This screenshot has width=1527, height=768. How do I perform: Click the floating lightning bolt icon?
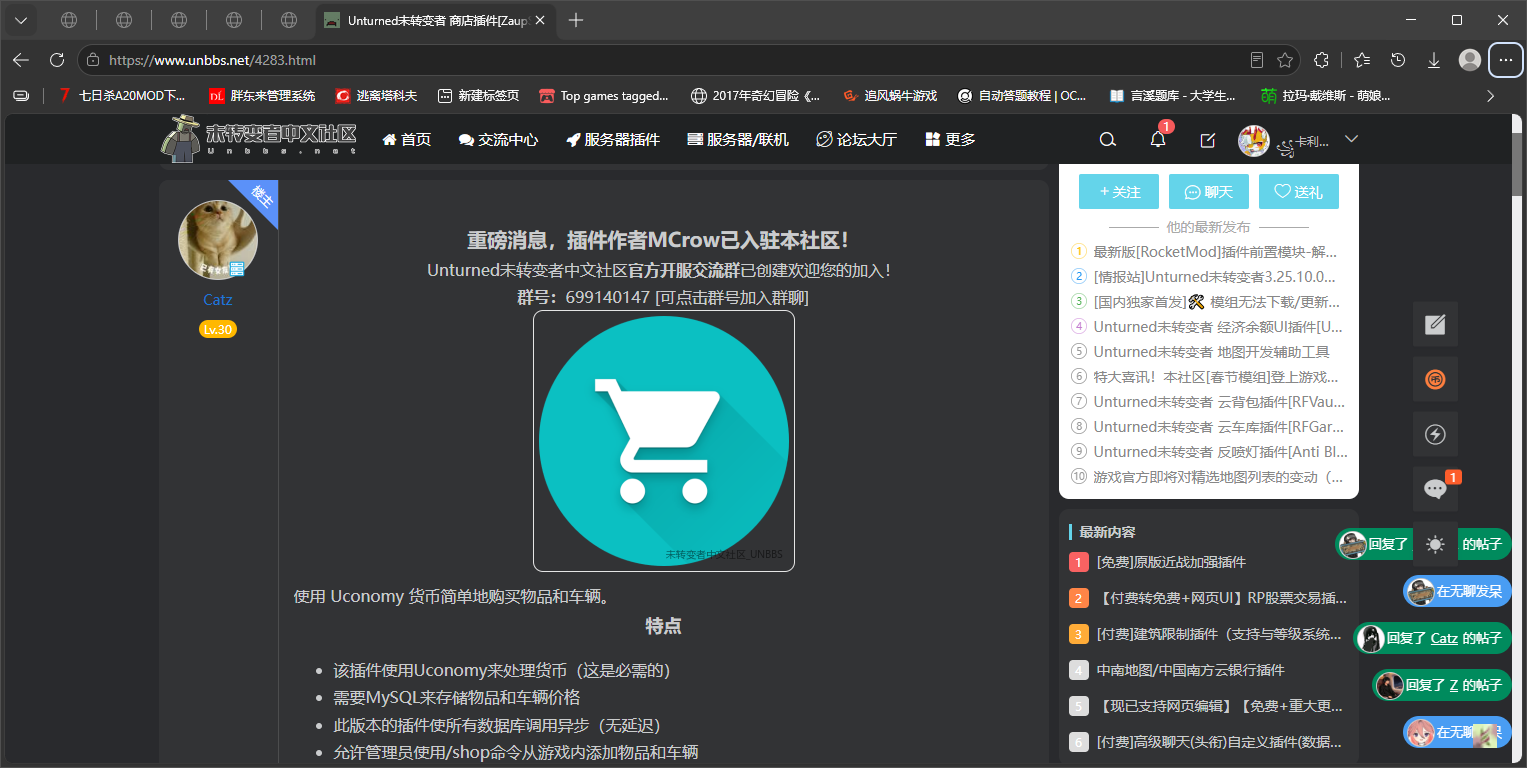(1435, 434)
